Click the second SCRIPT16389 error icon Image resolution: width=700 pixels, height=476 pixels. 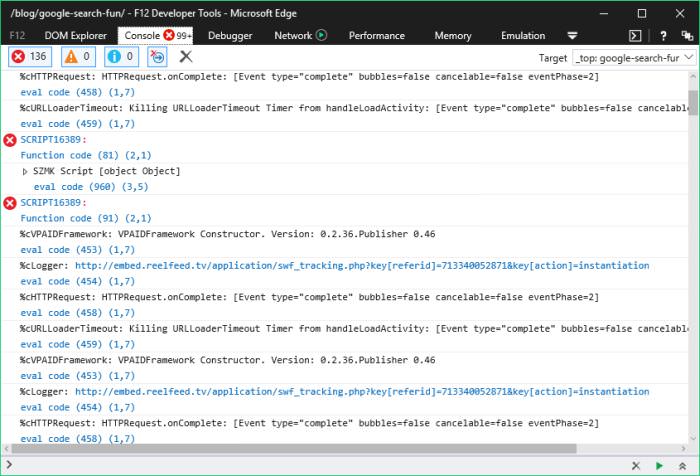10,203
